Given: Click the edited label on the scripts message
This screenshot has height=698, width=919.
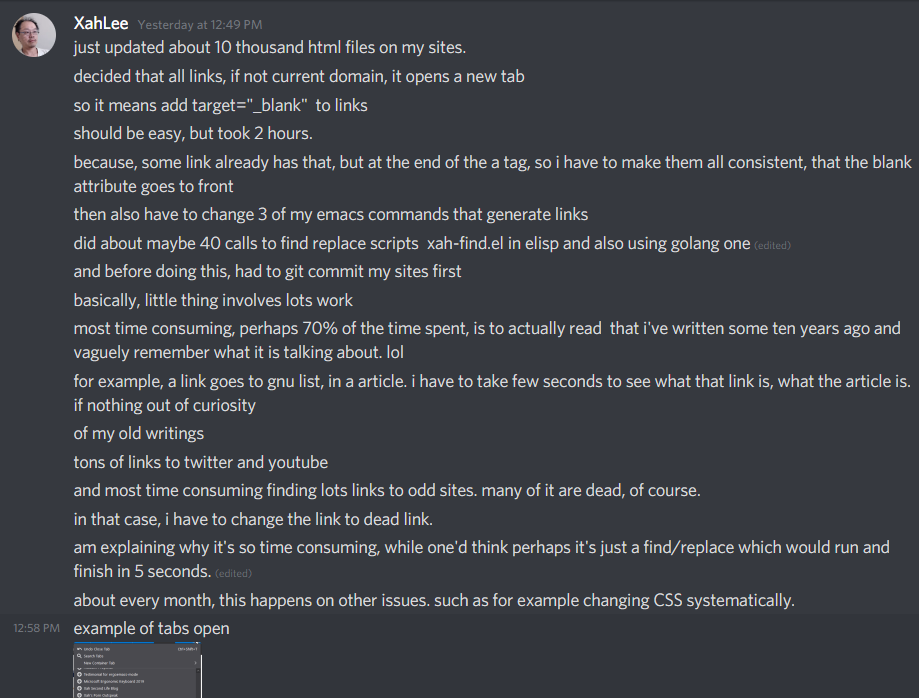Looking at the screenshot, I should pos(770,242).
